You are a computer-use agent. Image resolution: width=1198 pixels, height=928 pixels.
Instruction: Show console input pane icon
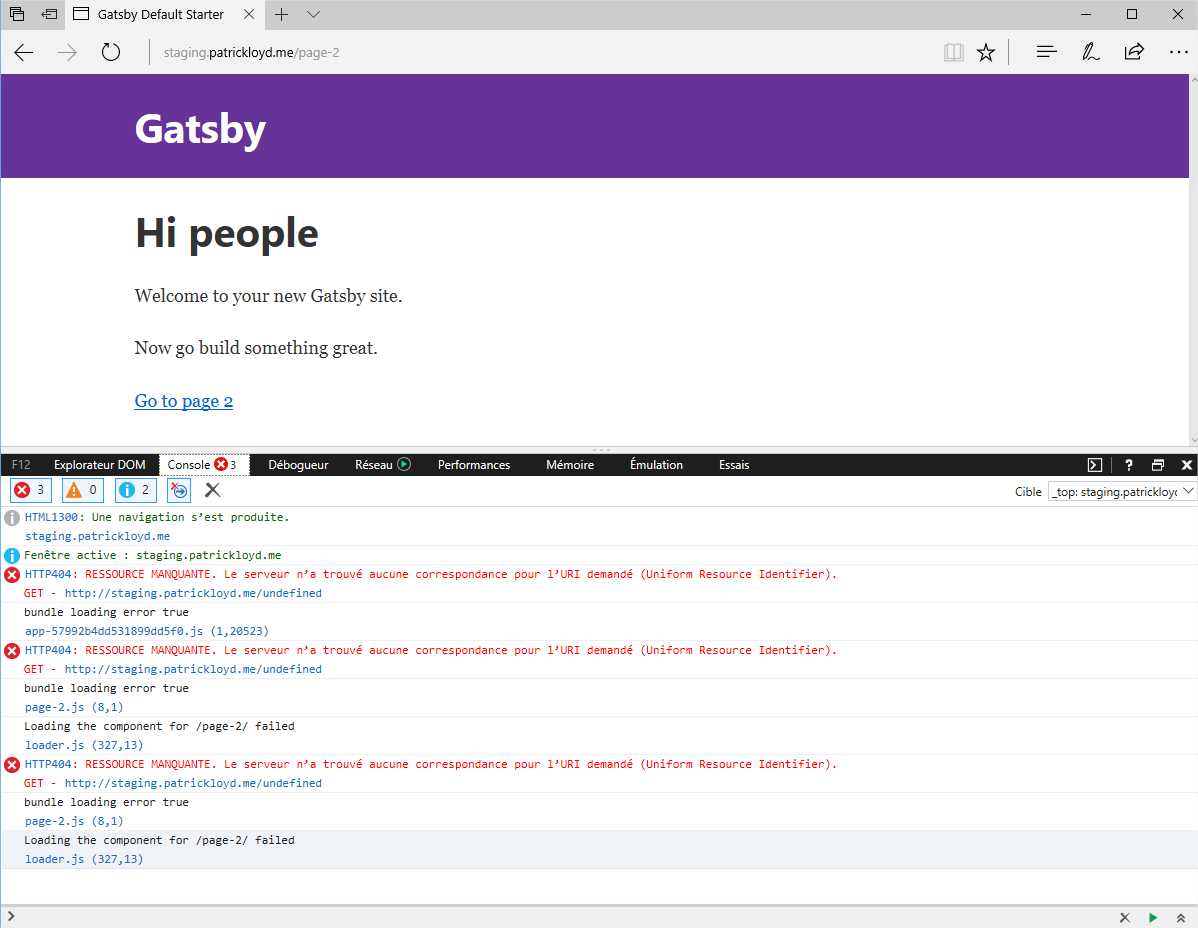(x=1095, y=464)
